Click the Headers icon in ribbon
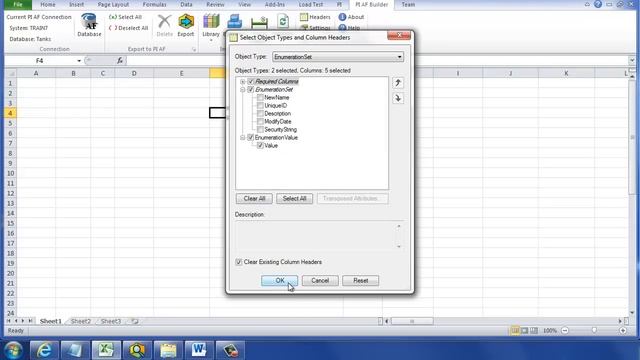This screenshot has height=360, width=640. tap(304, 17)
